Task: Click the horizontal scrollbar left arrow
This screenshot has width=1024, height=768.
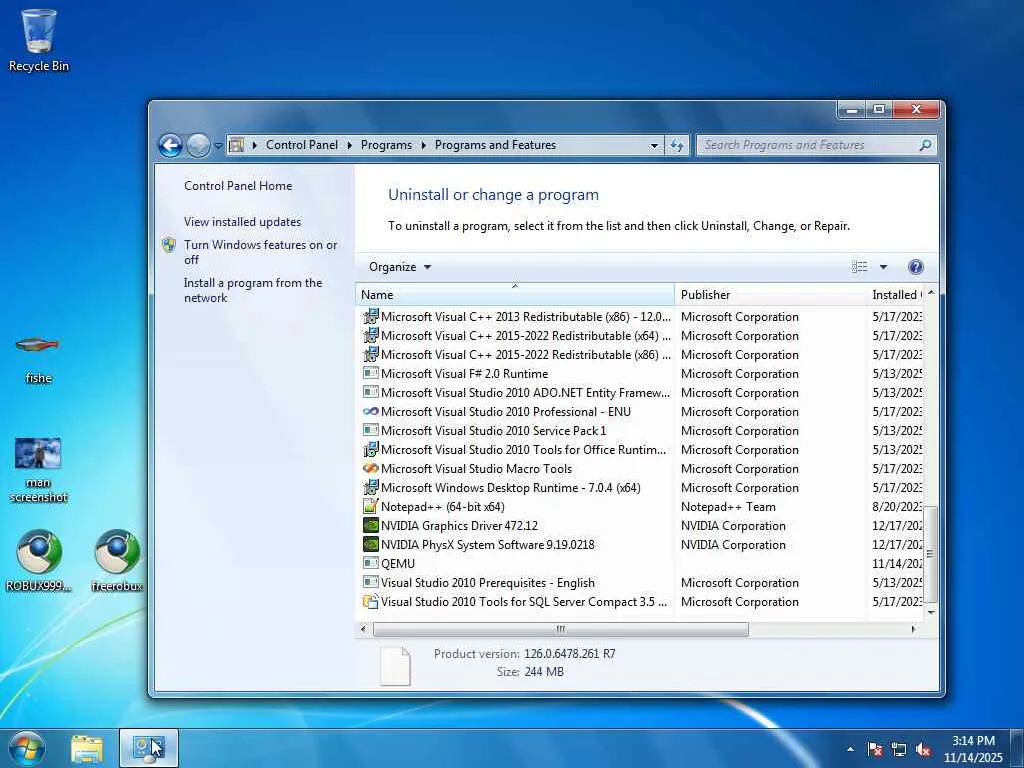Action: coord(363,629)
